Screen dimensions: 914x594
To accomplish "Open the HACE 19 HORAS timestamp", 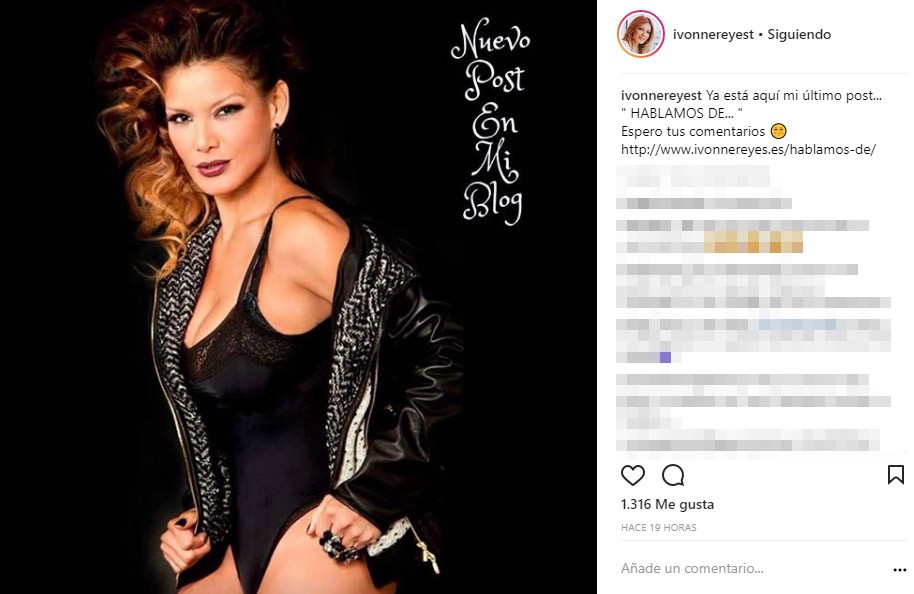I will click(x=659, y=528).
